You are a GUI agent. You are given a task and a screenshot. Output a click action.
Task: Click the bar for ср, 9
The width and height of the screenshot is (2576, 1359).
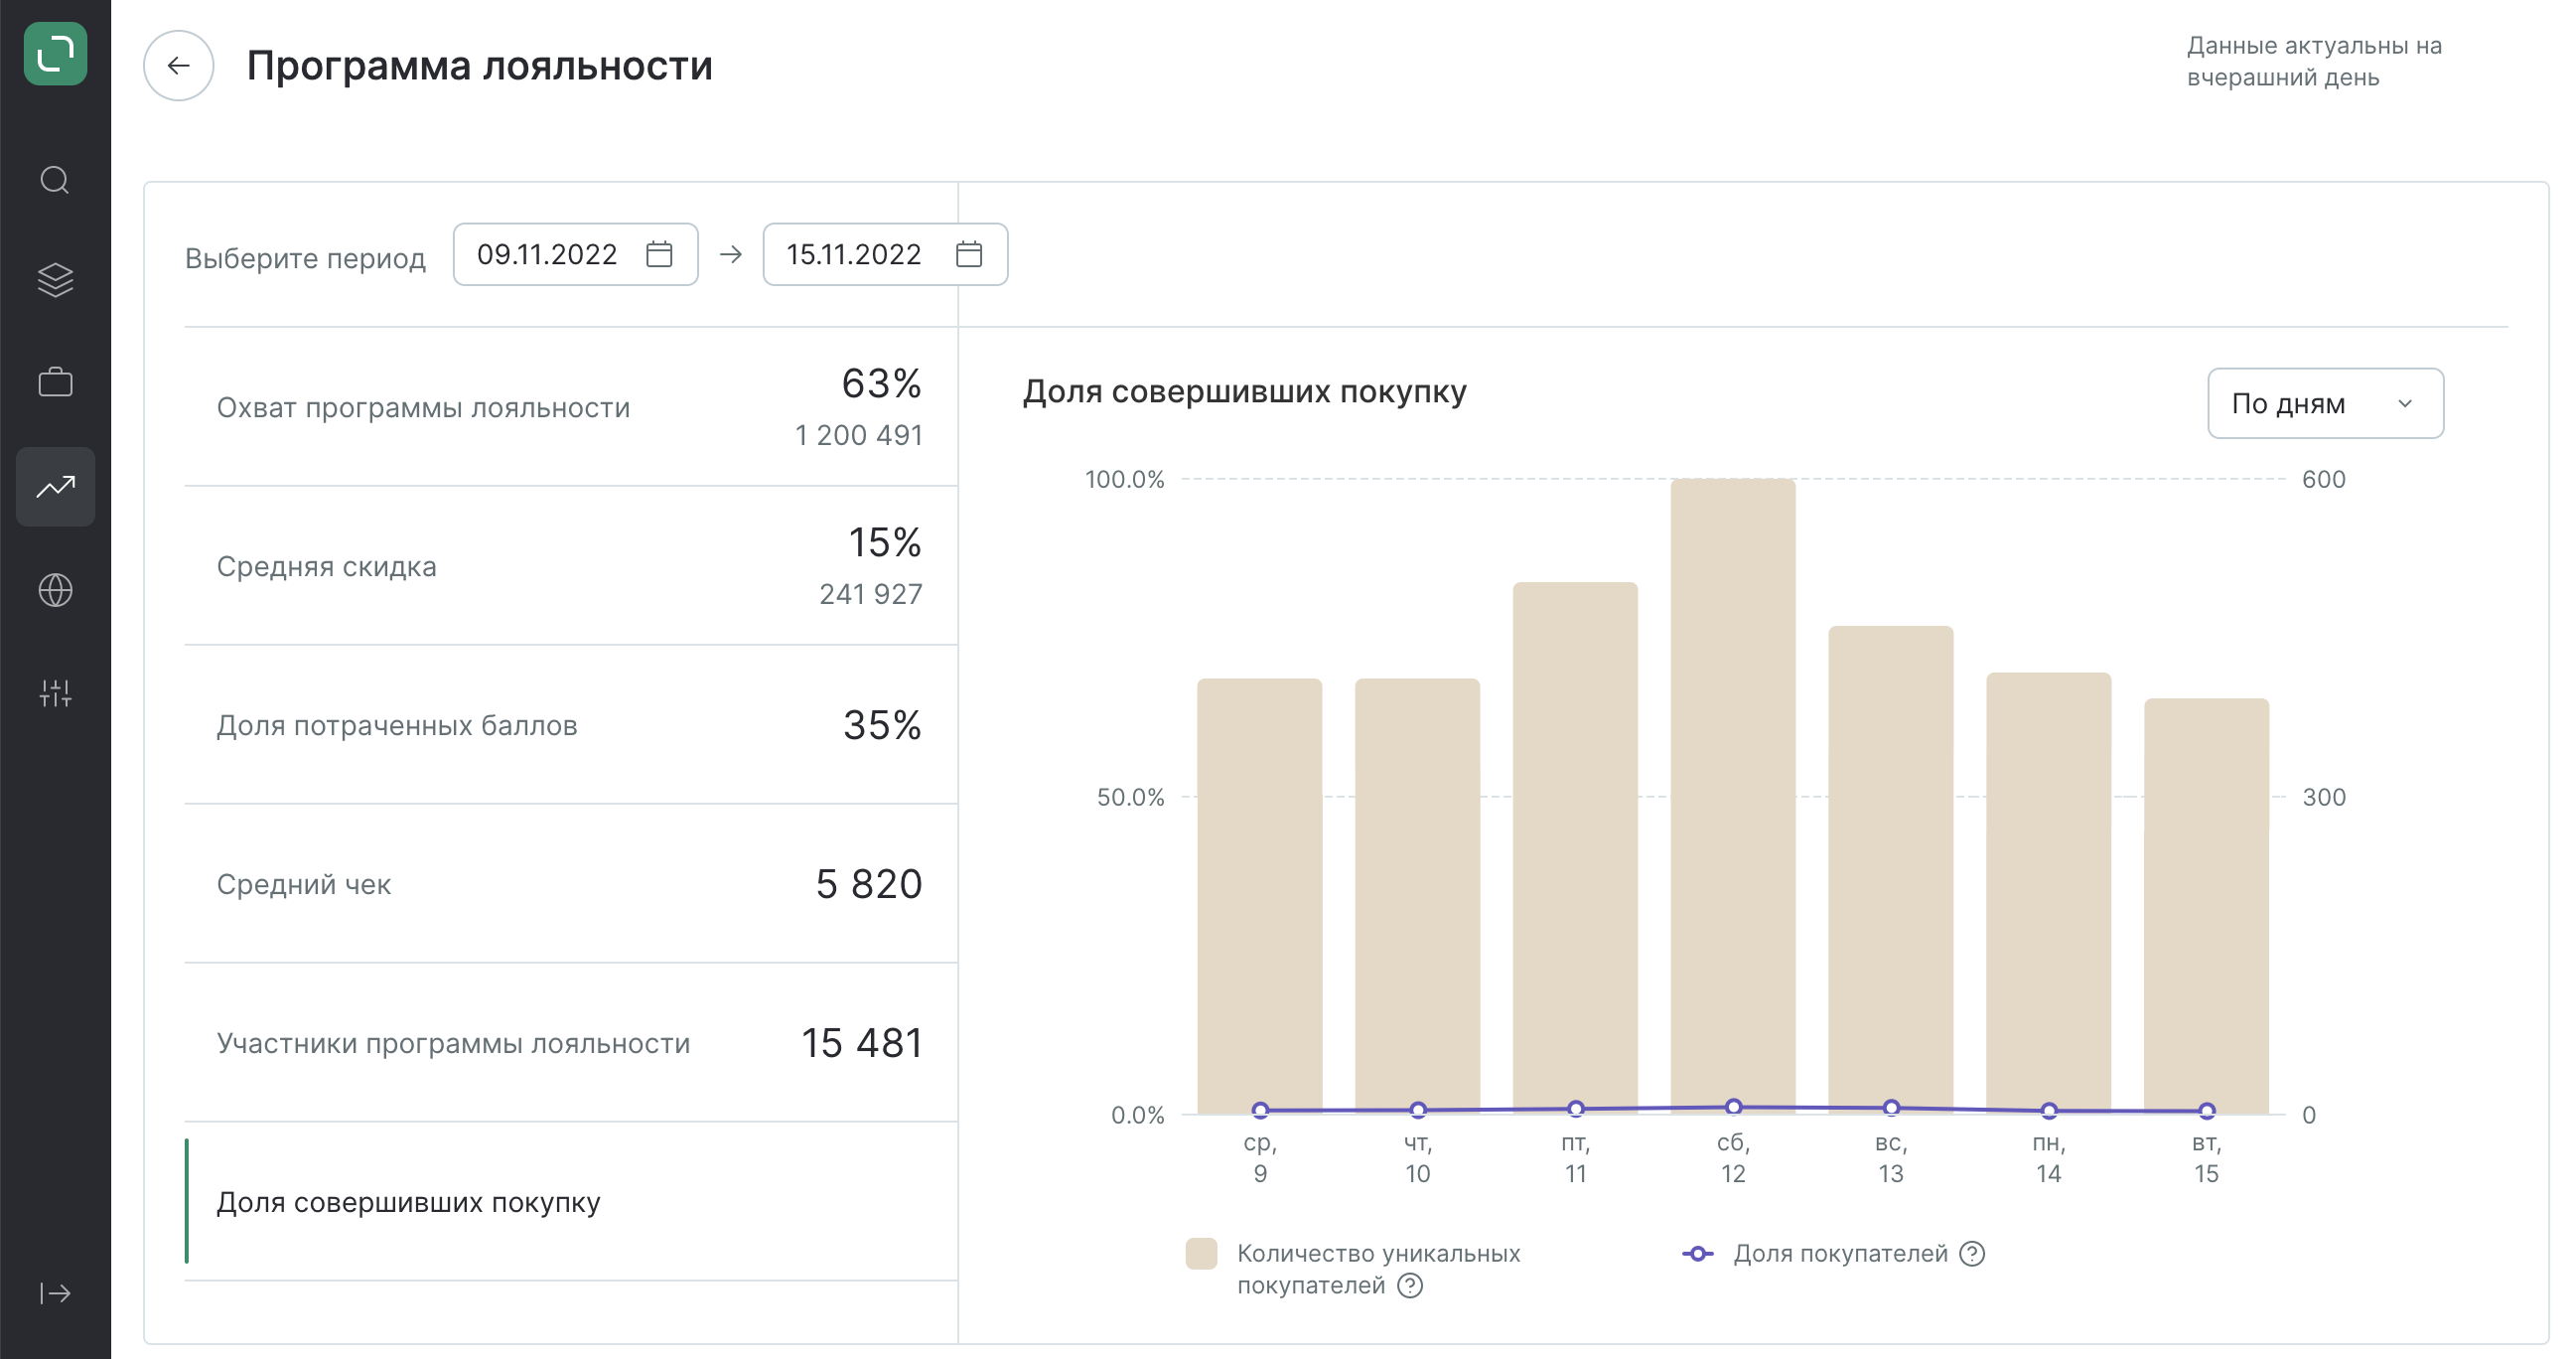pyautogui.click(x=1260, y=896)
